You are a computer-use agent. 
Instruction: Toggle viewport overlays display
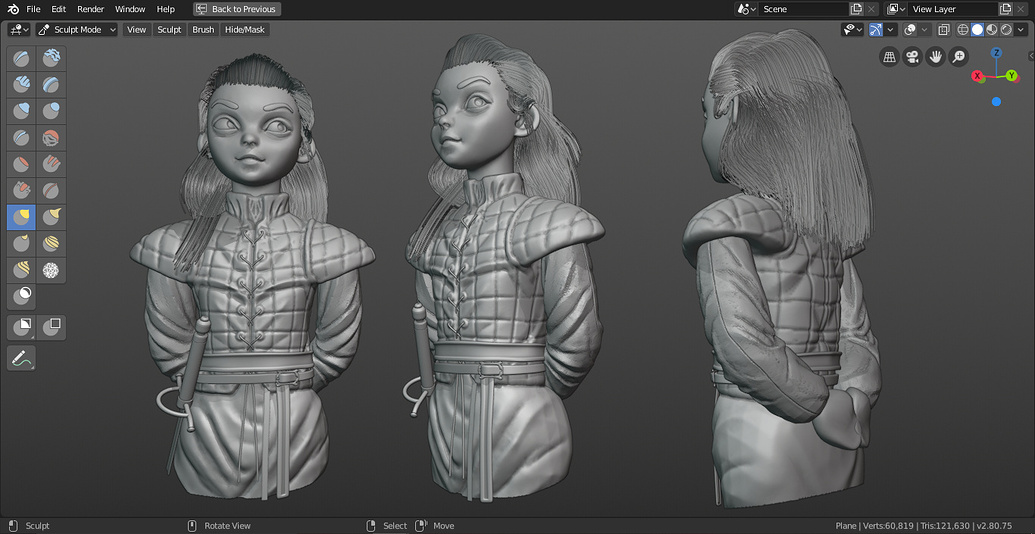tap(910, 30)
